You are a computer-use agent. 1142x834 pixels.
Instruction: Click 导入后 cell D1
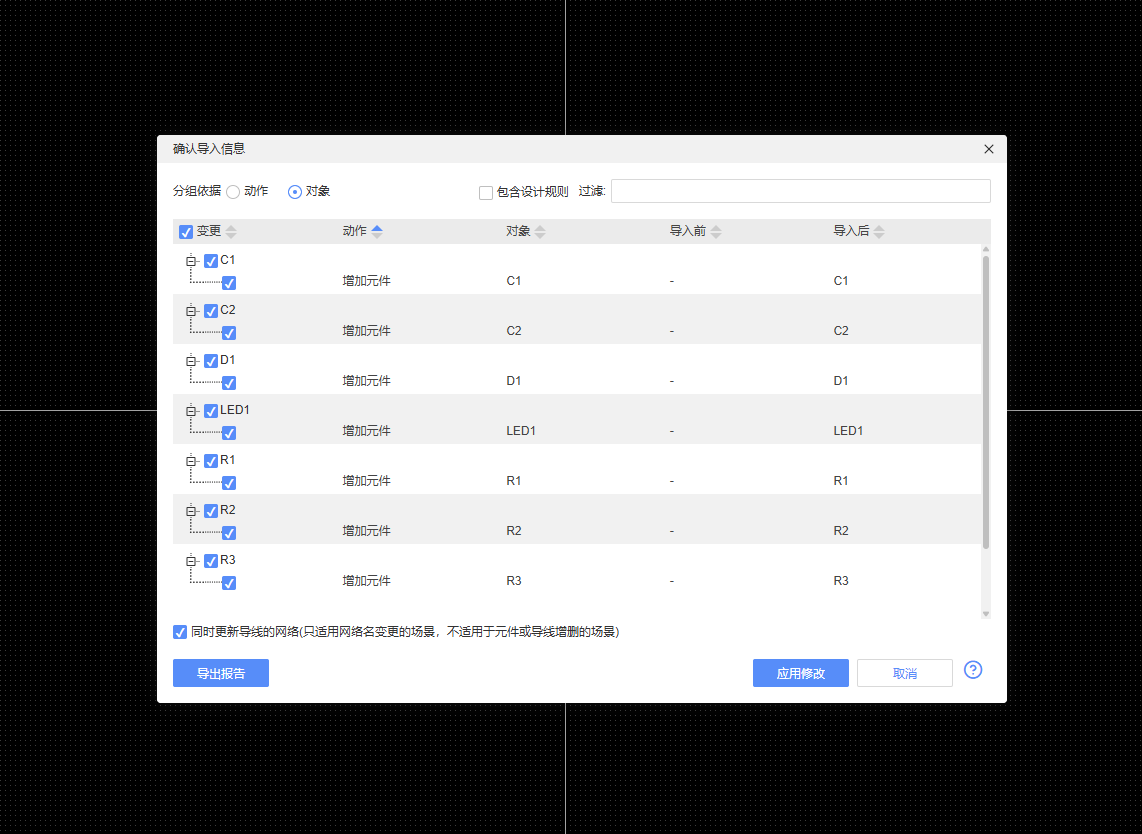[840, 381]
